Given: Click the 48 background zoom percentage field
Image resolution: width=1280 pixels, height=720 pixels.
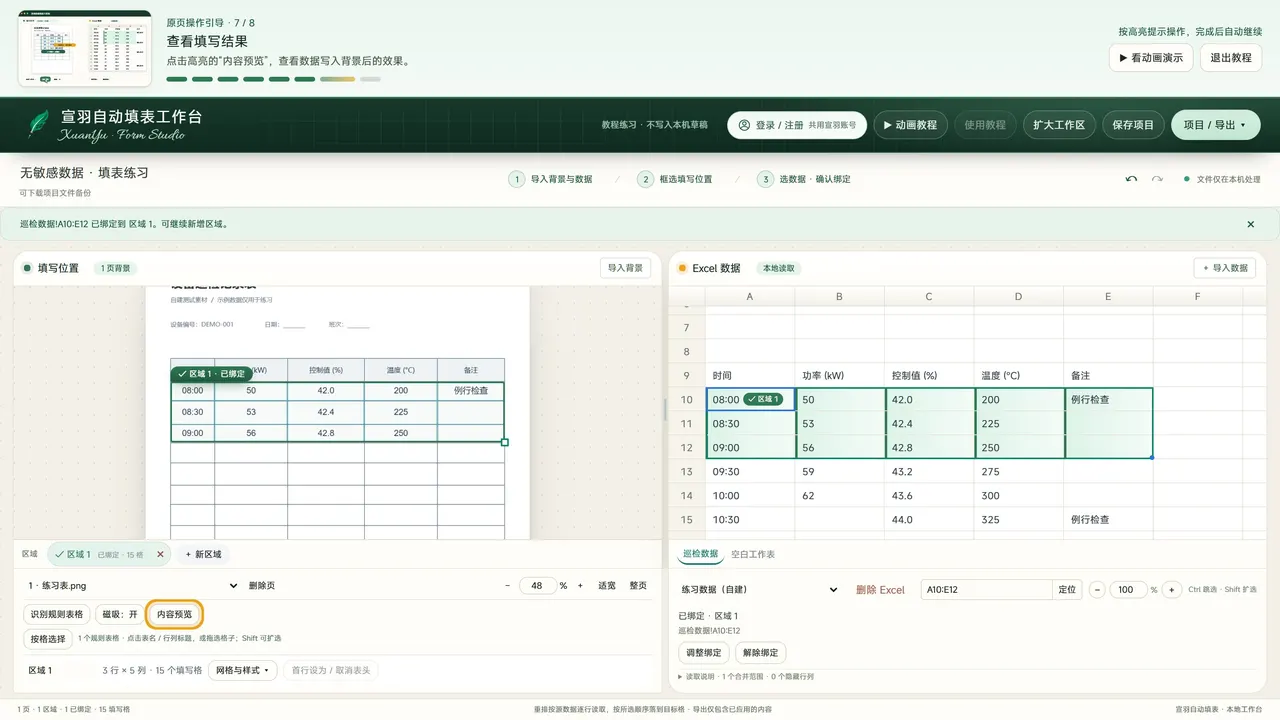Looking at the screenshot, I should point(537,586).
